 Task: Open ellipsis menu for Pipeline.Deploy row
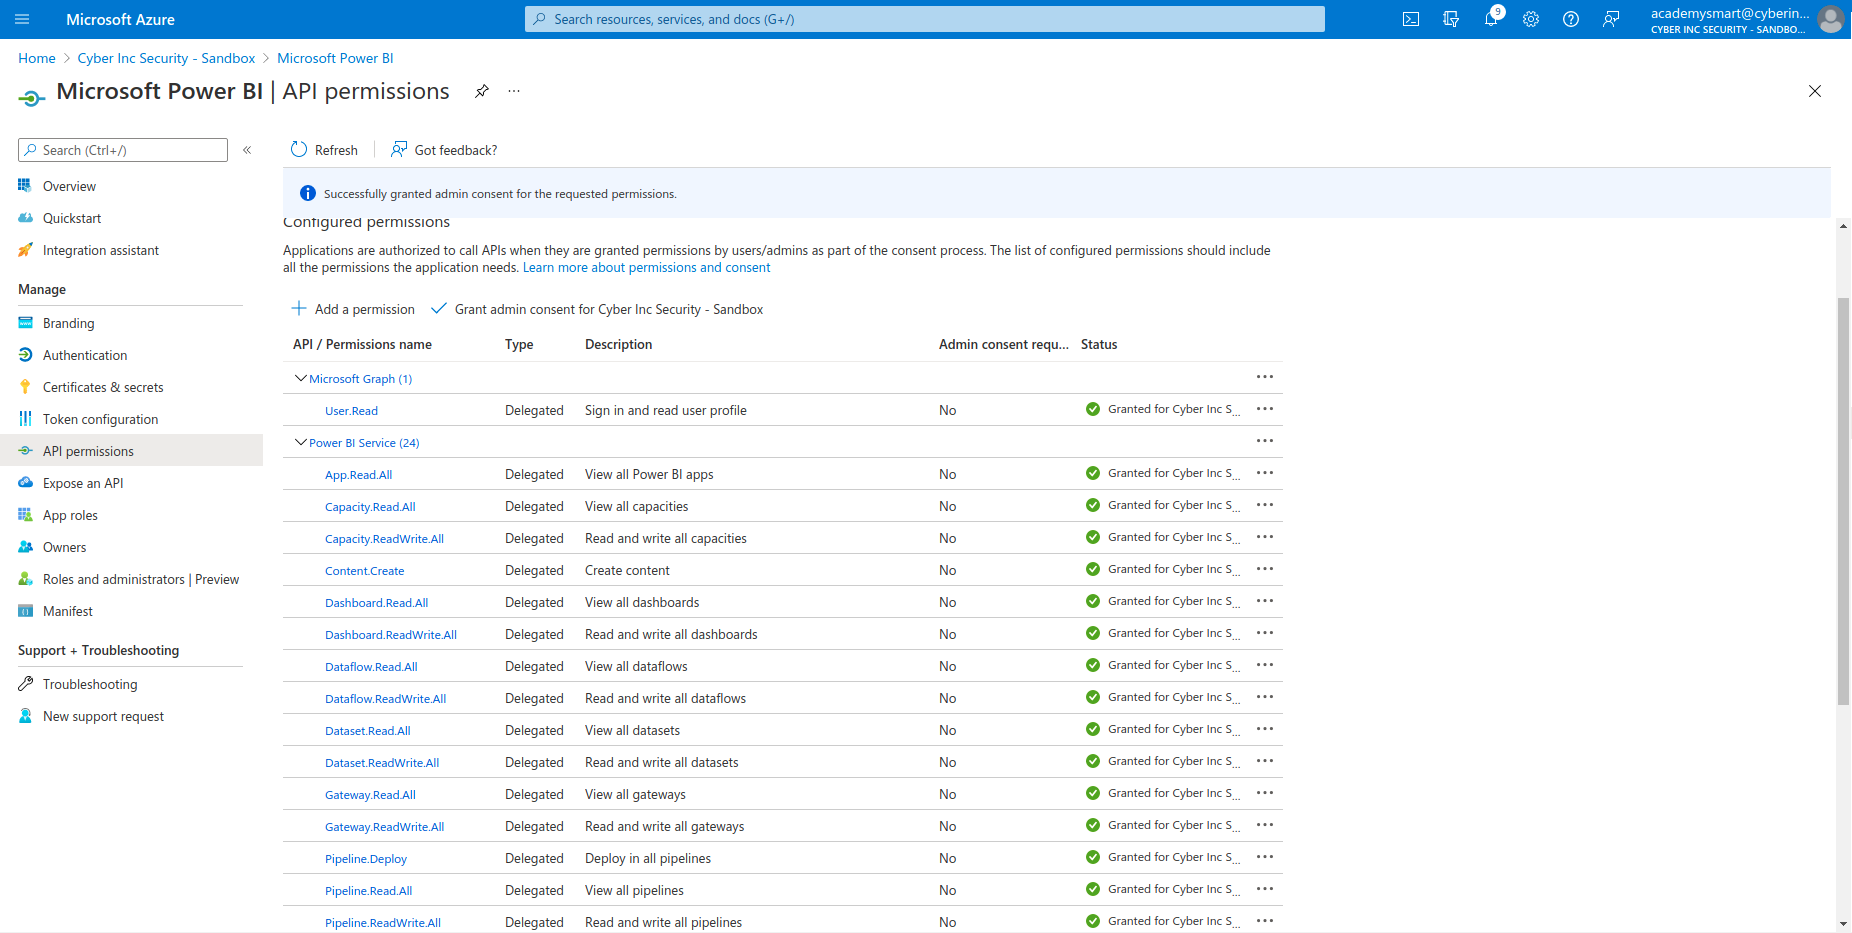1265,857
